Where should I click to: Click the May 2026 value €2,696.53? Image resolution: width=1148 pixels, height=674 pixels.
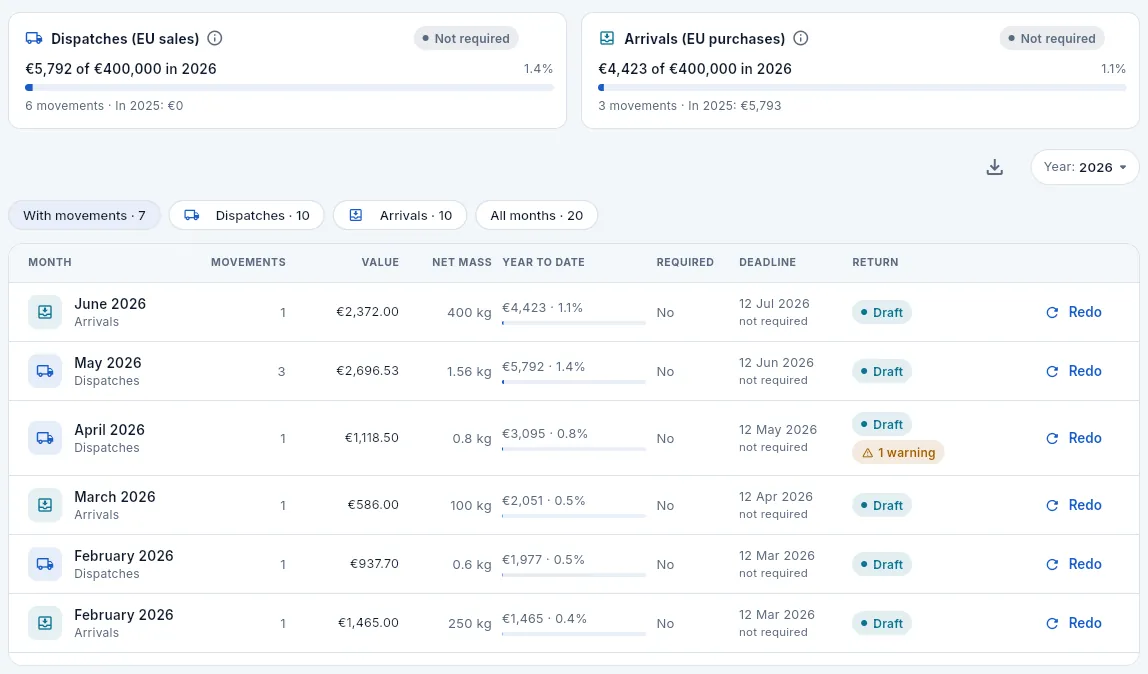pos(368,371)
